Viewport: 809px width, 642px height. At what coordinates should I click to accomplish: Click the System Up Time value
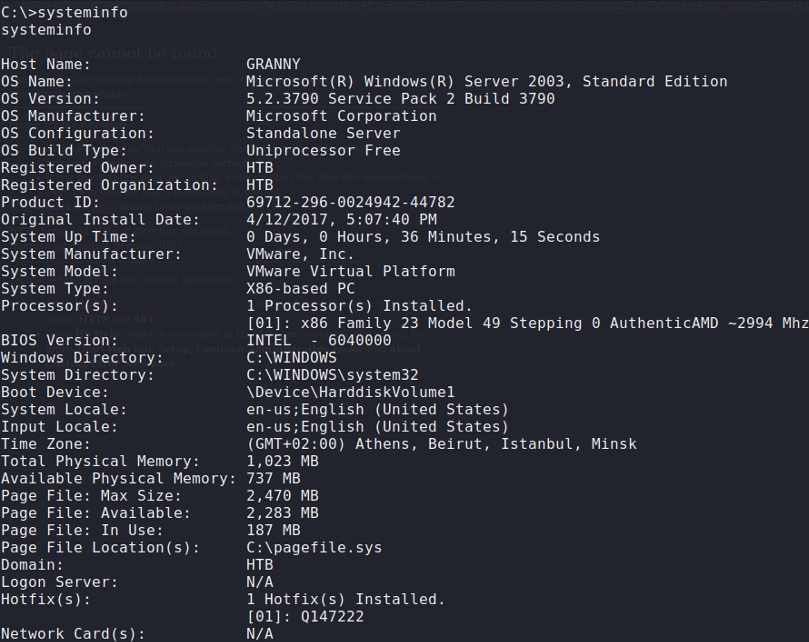click(422, 237)
